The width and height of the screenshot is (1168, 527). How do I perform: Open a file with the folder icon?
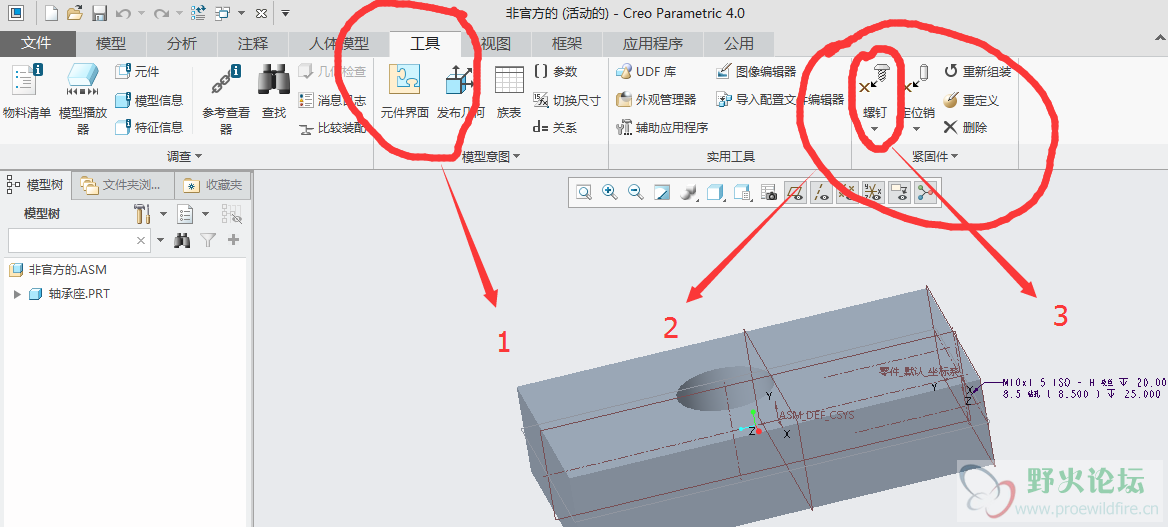pyautogui.click(x=74, y=13)
